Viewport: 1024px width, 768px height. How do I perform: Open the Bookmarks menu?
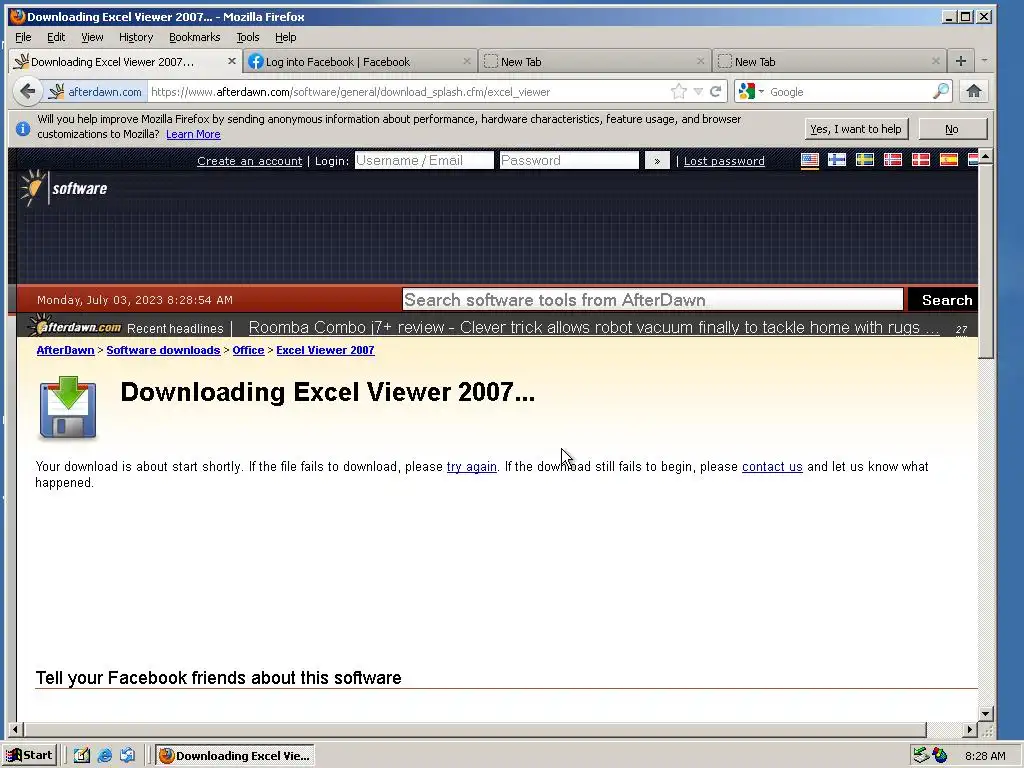pos(195,37)
